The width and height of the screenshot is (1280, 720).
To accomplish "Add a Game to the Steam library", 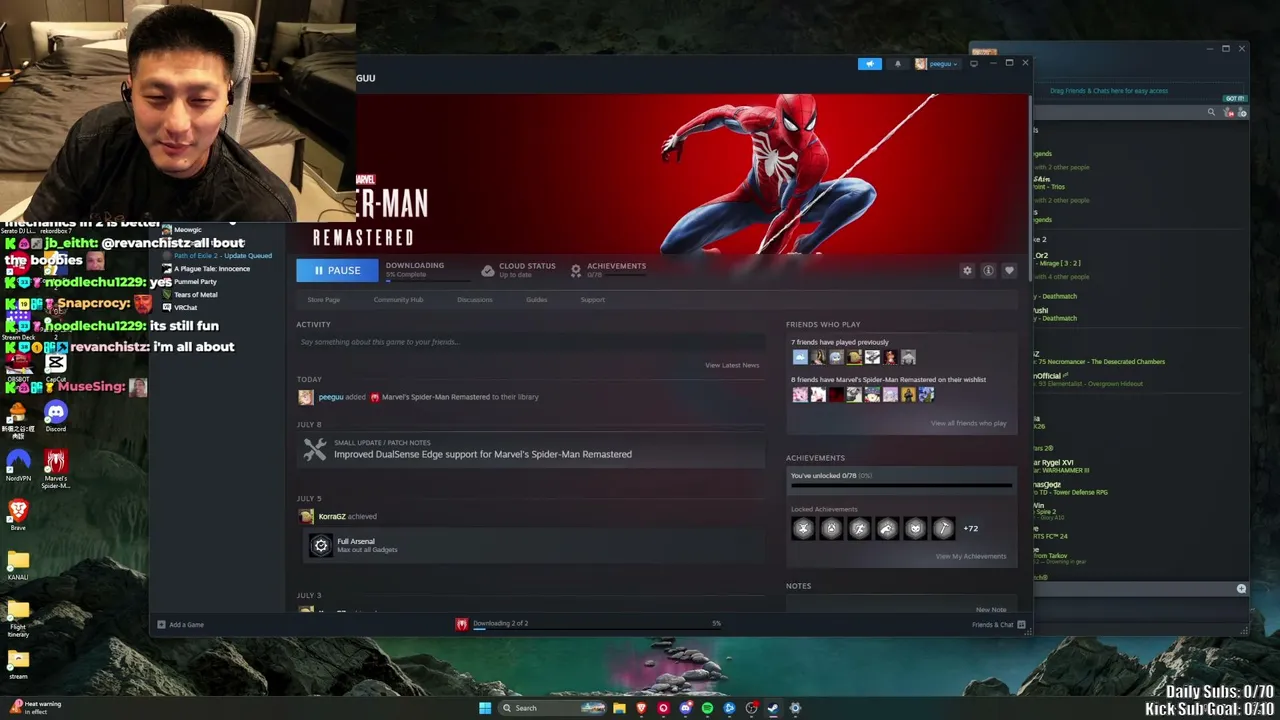I will point(181,625).
